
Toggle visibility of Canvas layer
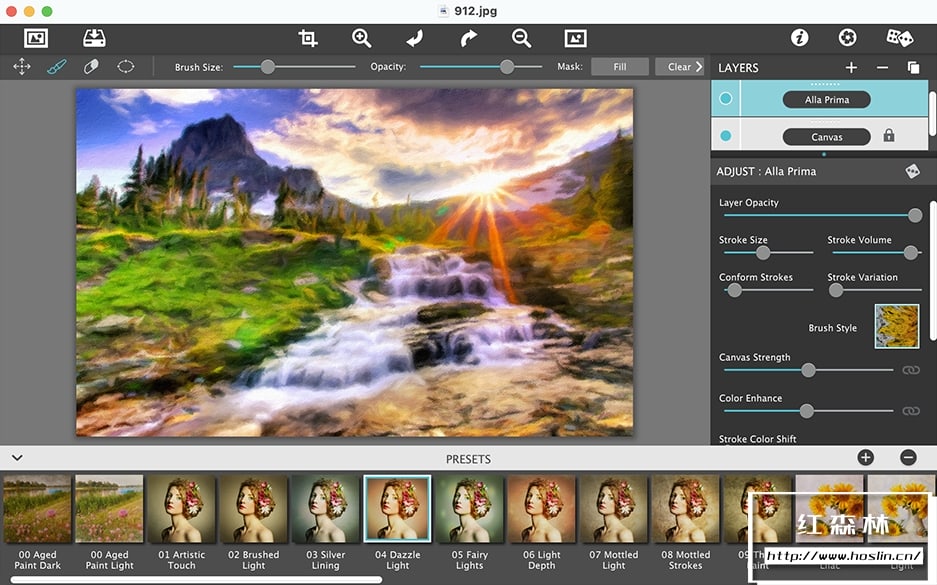click(726, 136)
